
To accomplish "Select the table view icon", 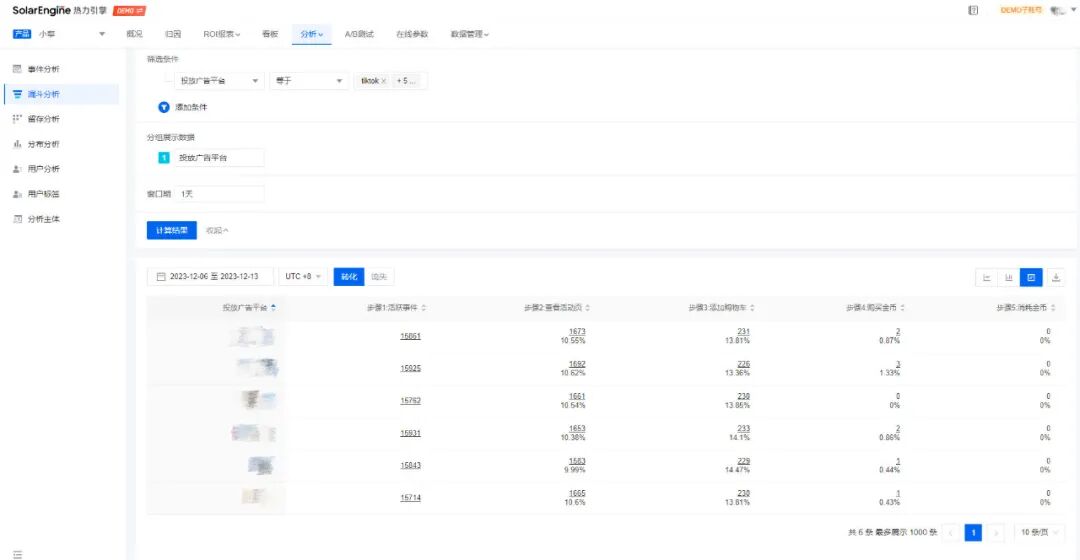I will 1031,278.
